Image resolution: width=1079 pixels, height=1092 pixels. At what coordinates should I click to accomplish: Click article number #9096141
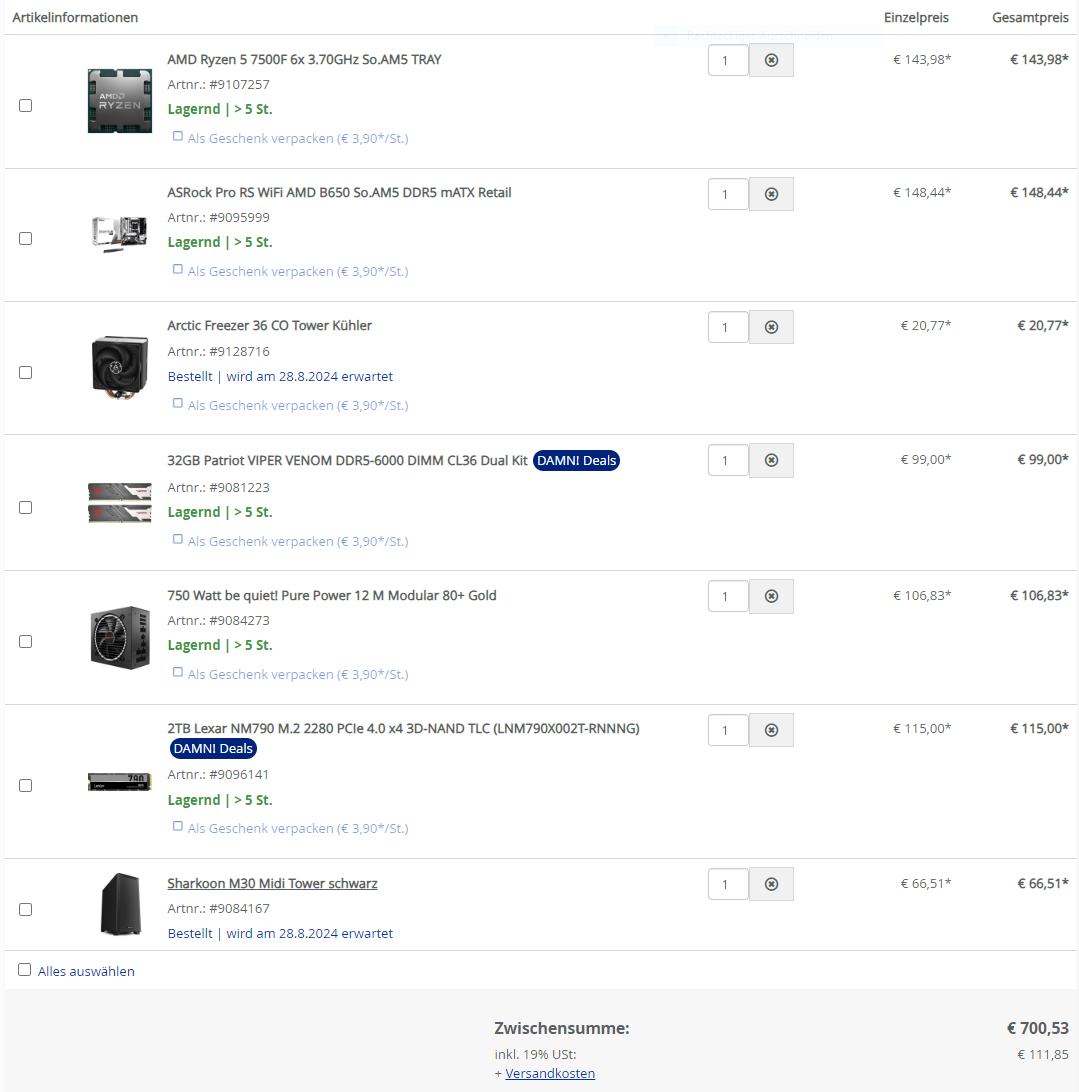tap(240, 775)
